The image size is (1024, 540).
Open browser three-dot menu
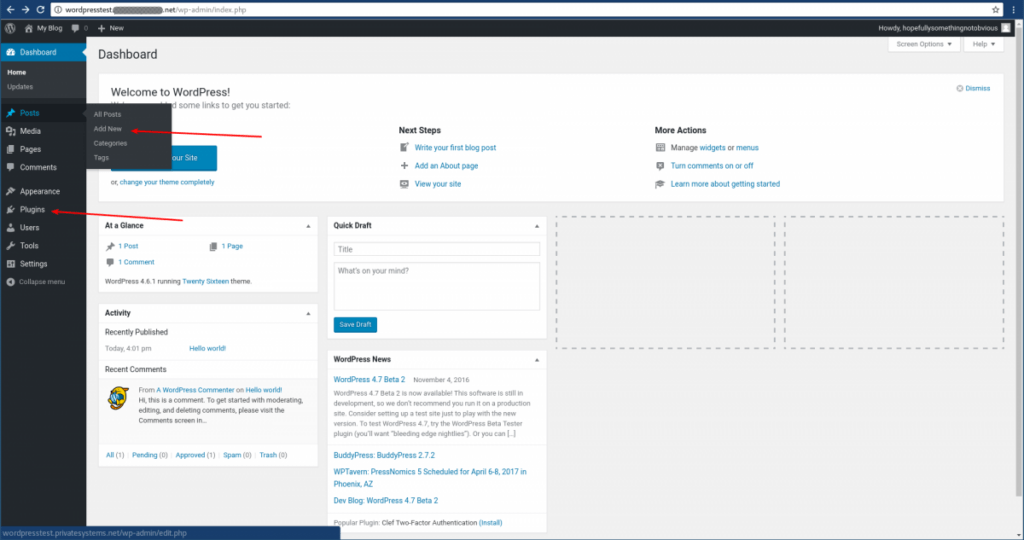click(1014, 10)
